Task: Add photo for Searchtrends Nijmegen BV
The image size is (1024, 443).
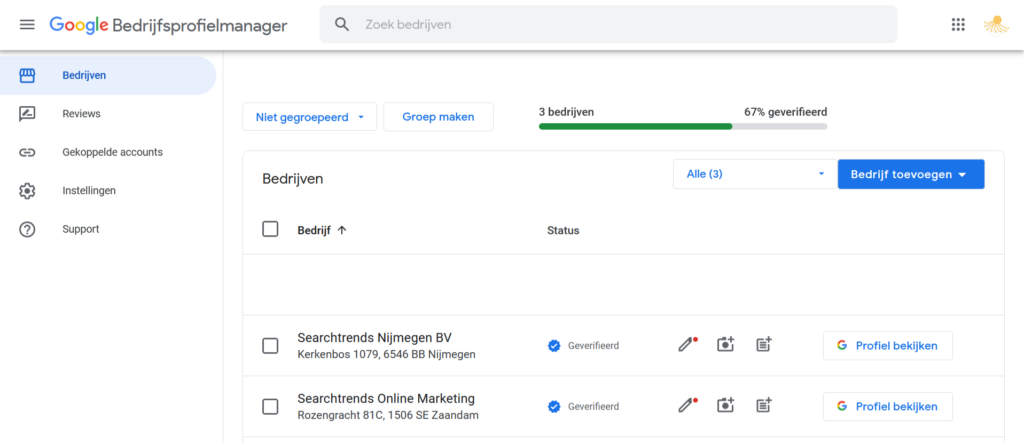Action: click(x=725, y=344)
